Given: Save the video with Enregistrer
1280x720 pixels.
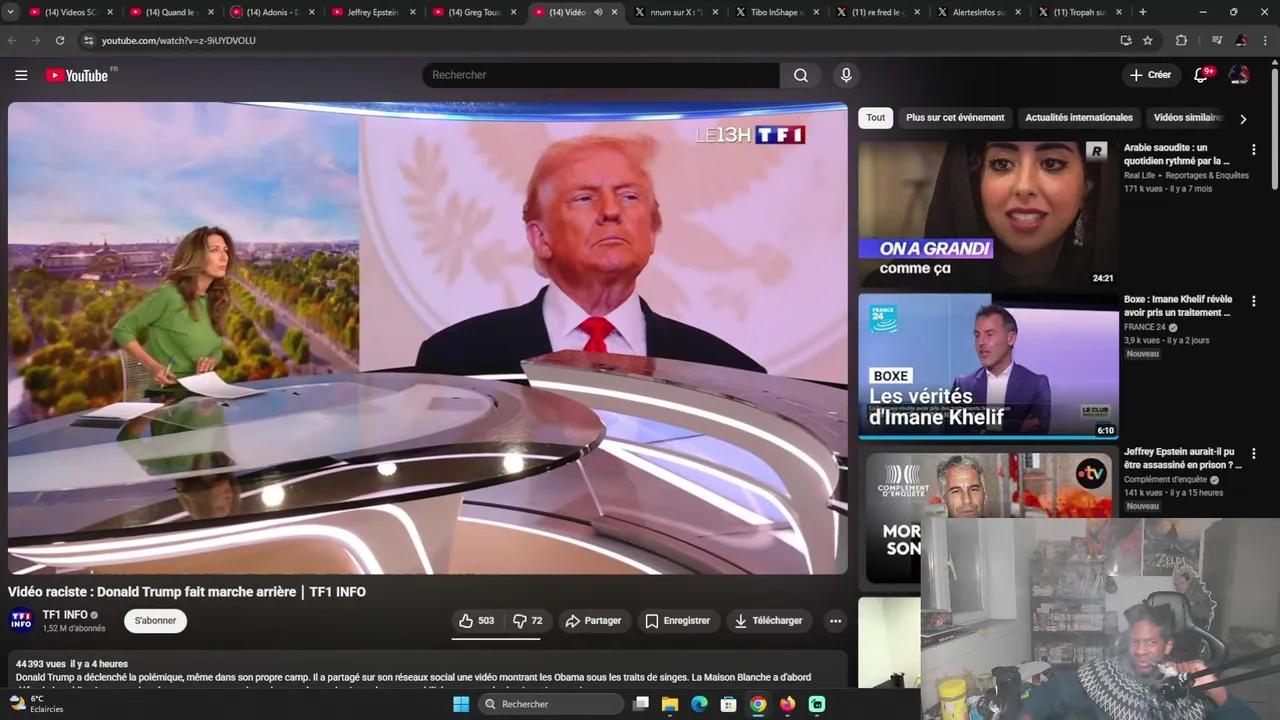Looking at the screenshot, I should click(x=677, y=621).
